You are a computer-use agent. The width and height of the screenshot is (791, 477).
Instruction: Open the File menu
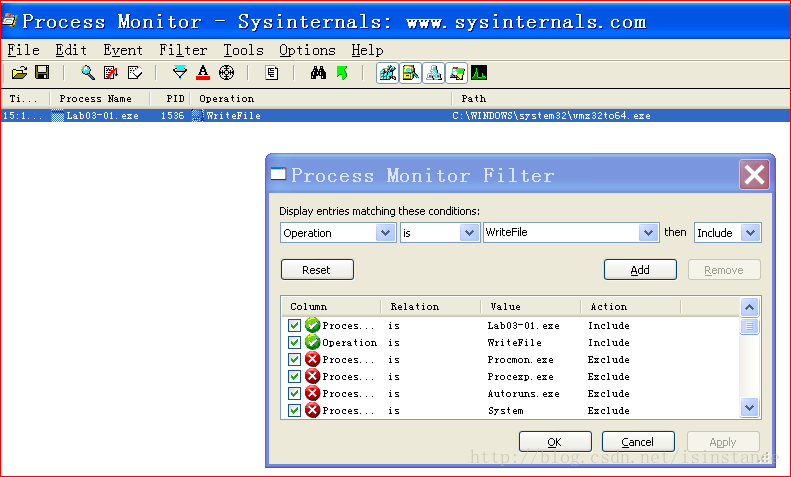(23, 50)
